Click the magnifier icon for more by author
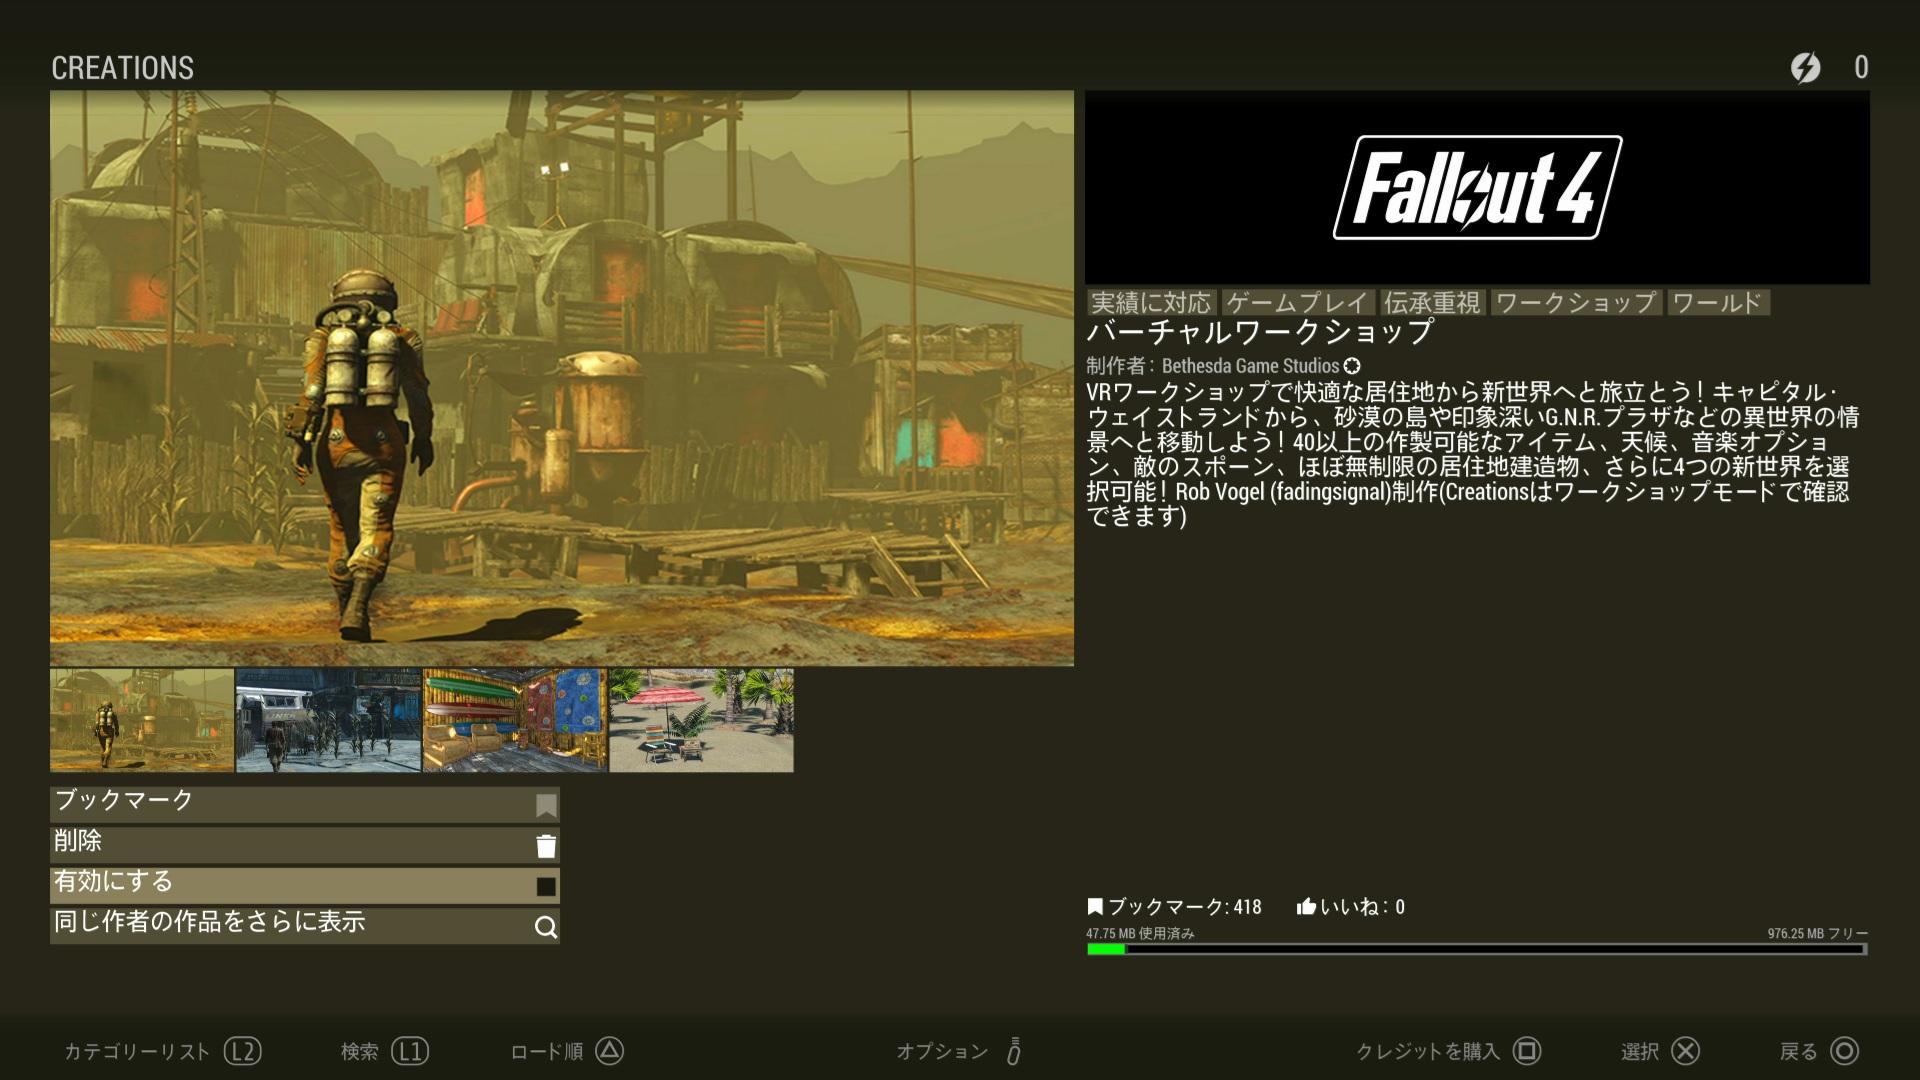This screenshot has width=1920, height=1080. coord(546,927)
